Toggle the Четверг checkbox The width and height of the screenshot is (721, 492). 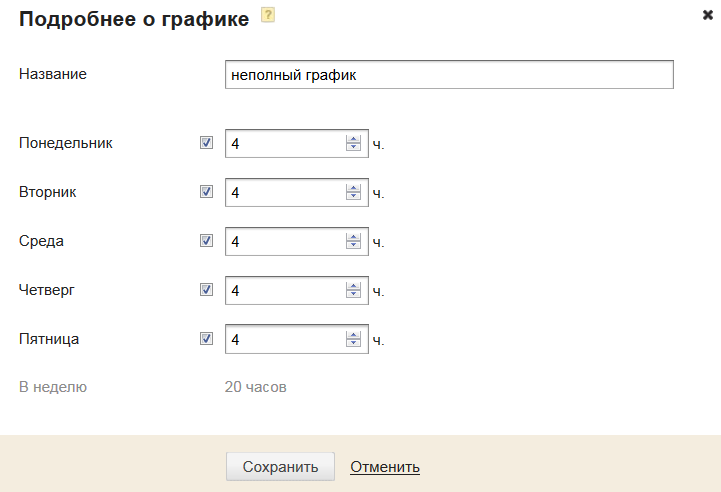pos(207,290)
